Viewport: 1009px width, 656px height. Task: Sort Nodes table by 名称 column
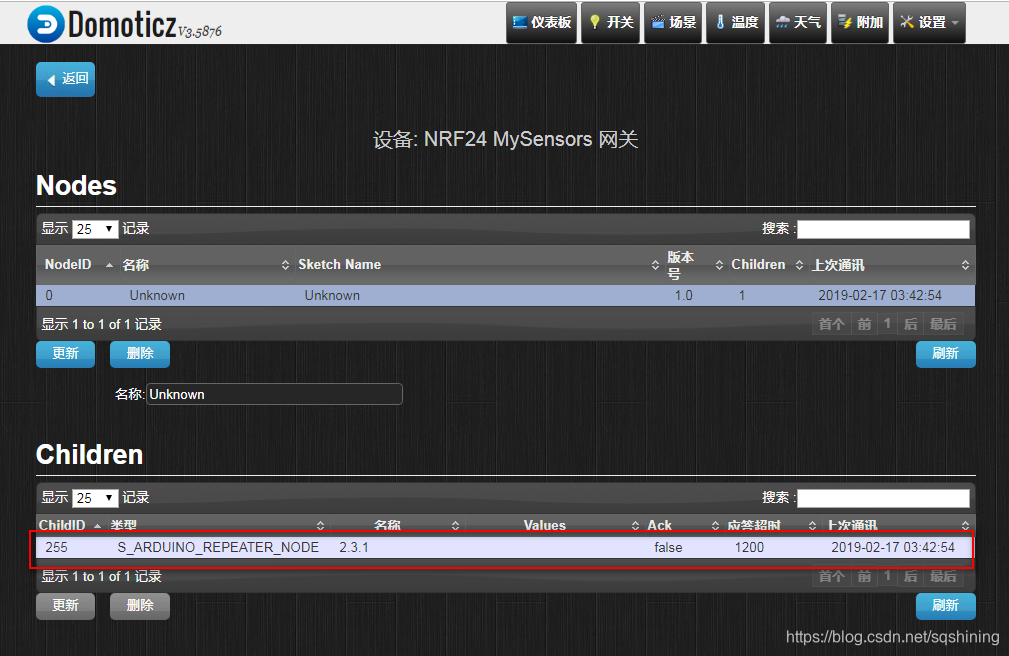coord(207,265)
